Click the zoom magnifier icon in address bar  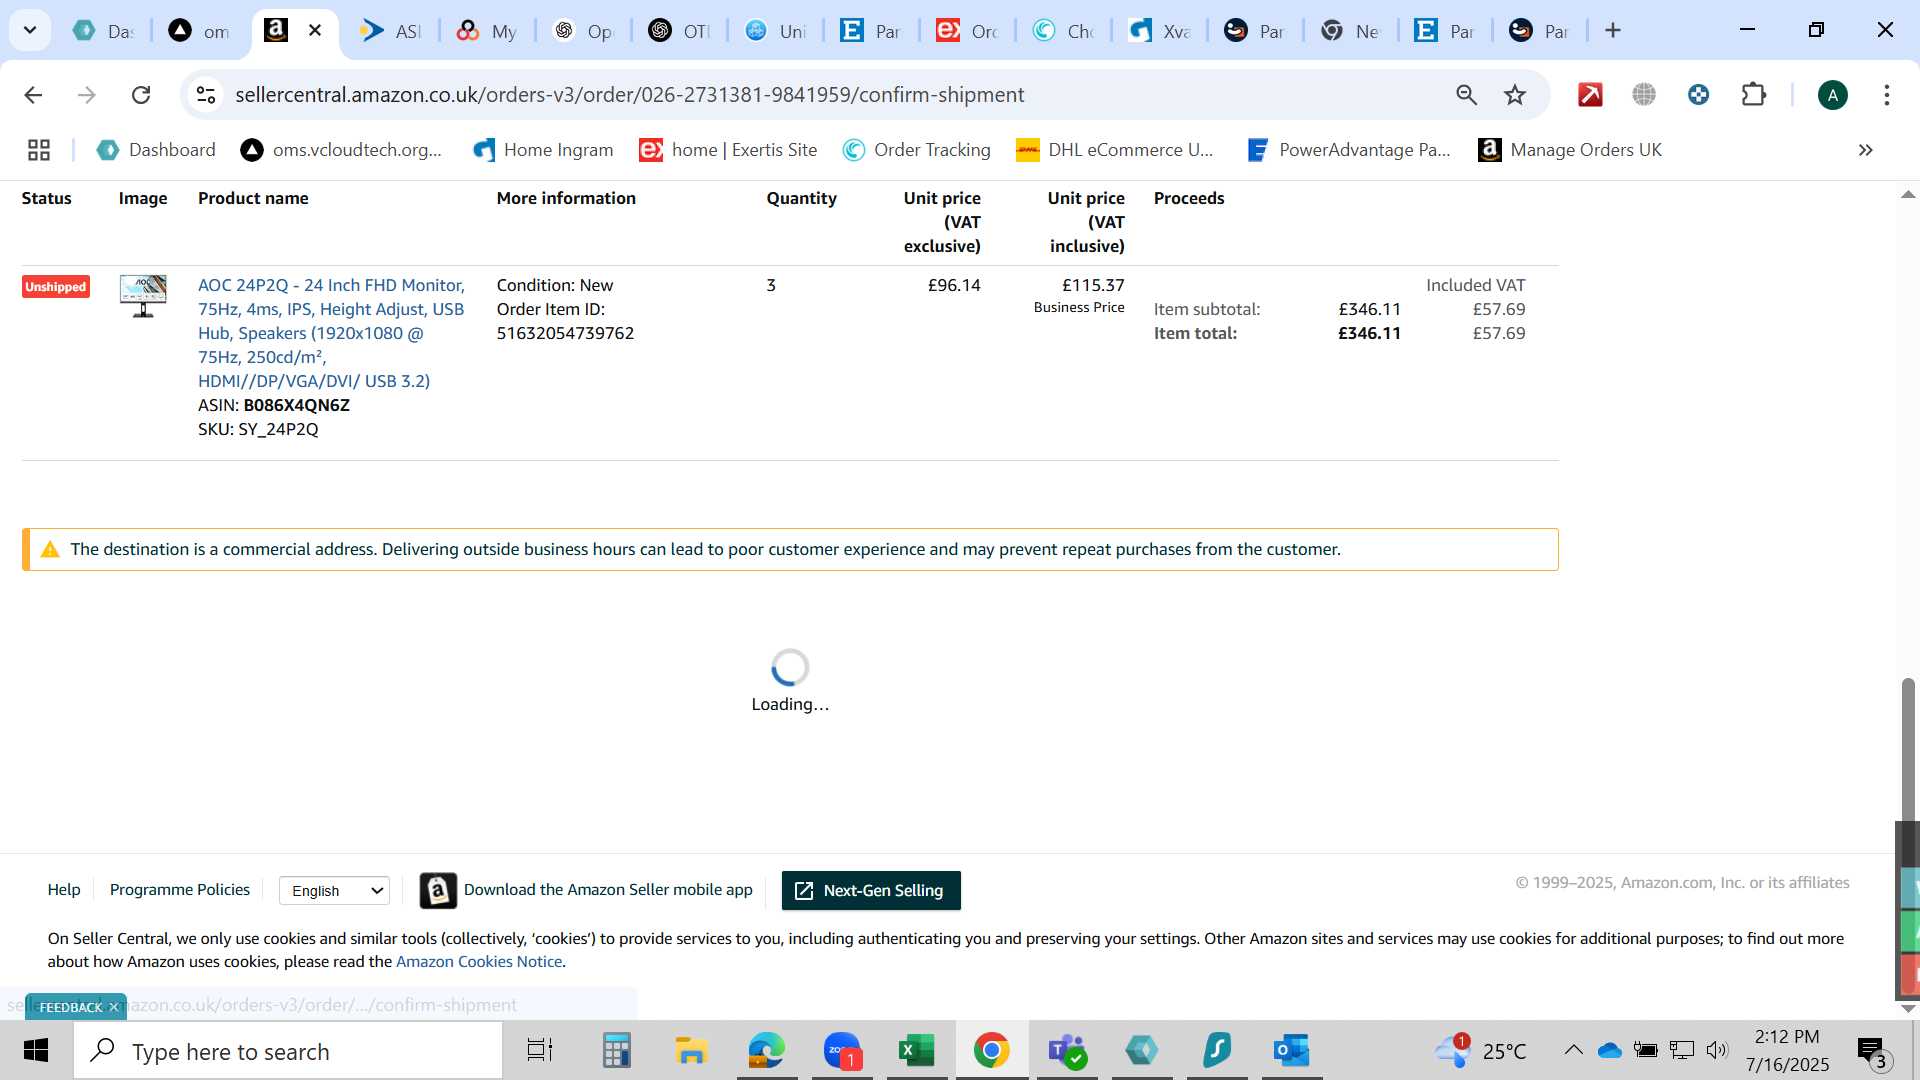1466,95
